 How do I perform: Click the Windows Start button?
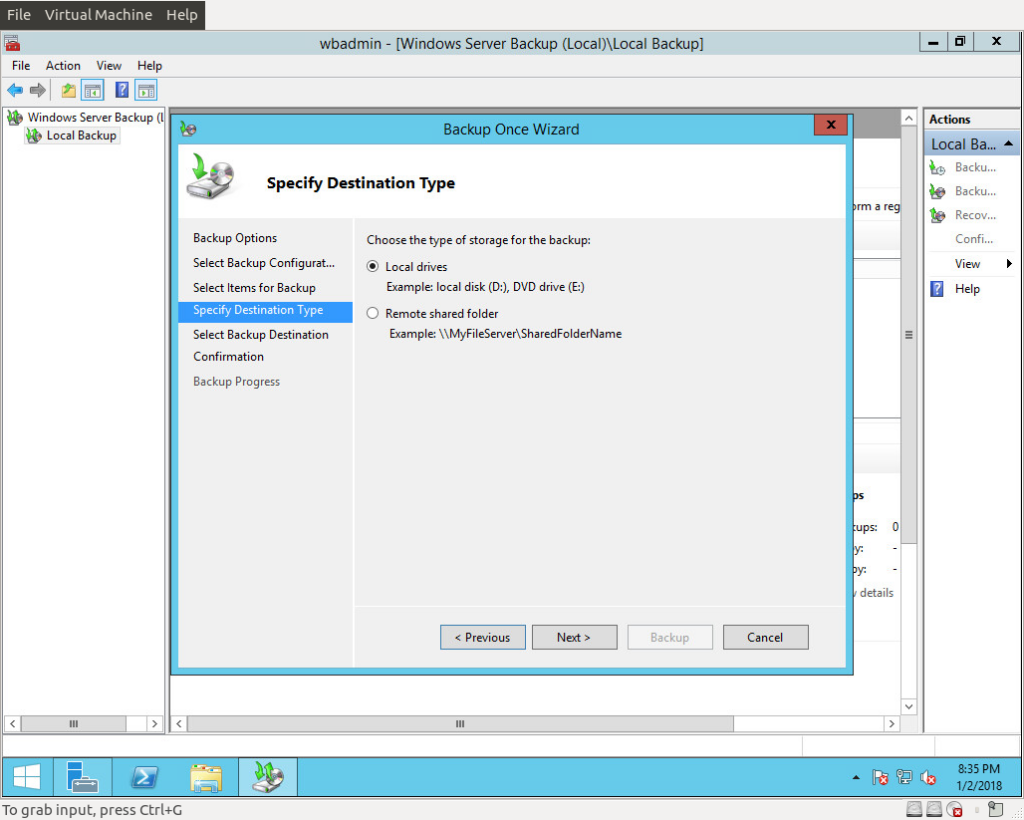point(27,777)
